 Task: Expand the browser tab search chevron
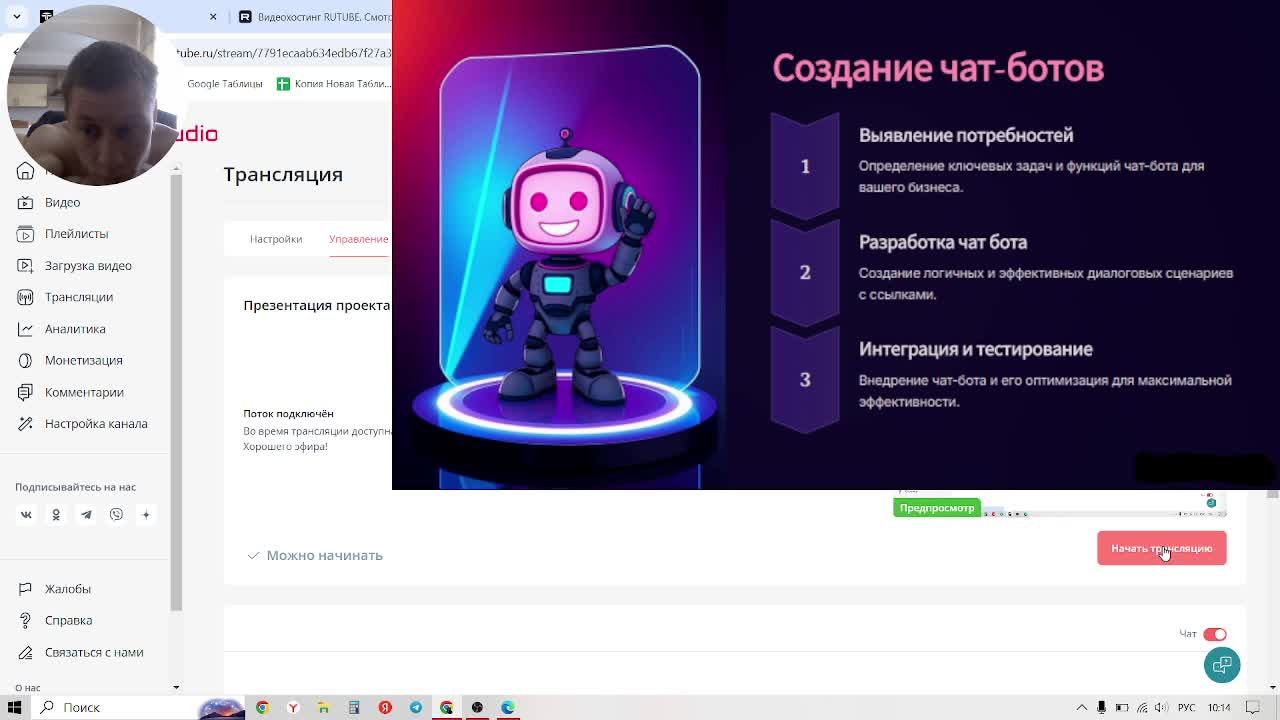(17, 17)
